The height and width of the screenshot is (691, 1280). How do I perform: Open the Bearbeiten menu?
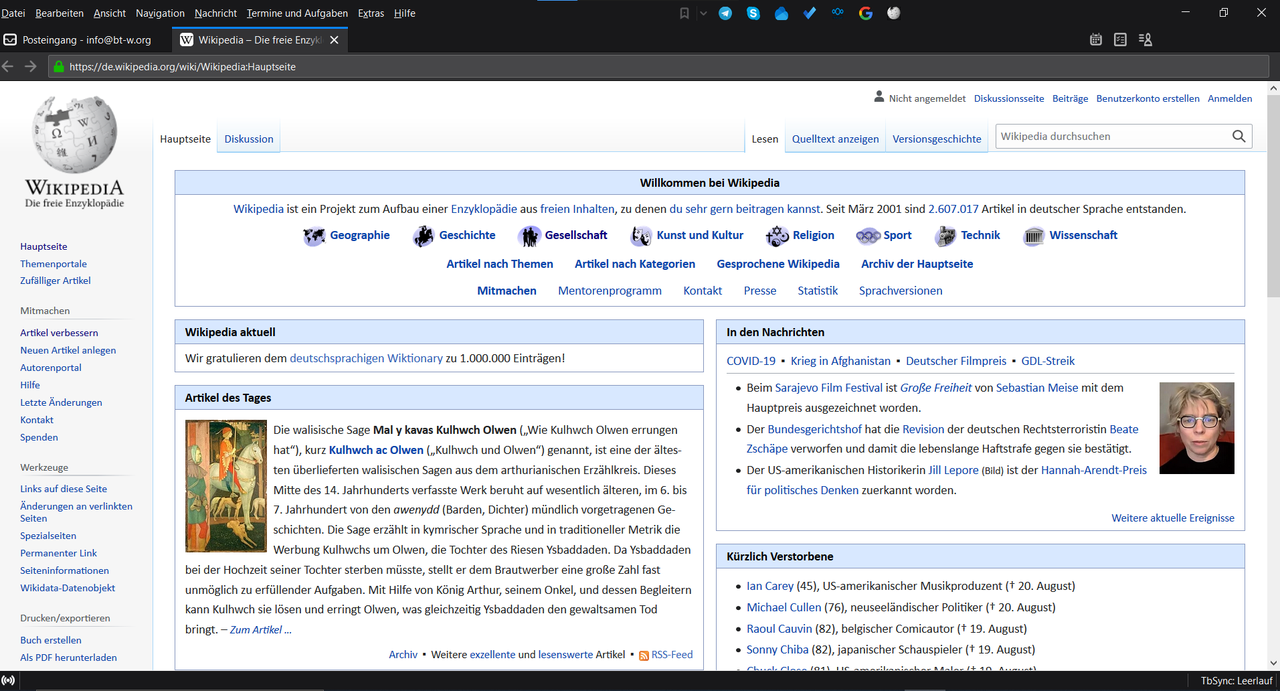(x=60, y=13)
